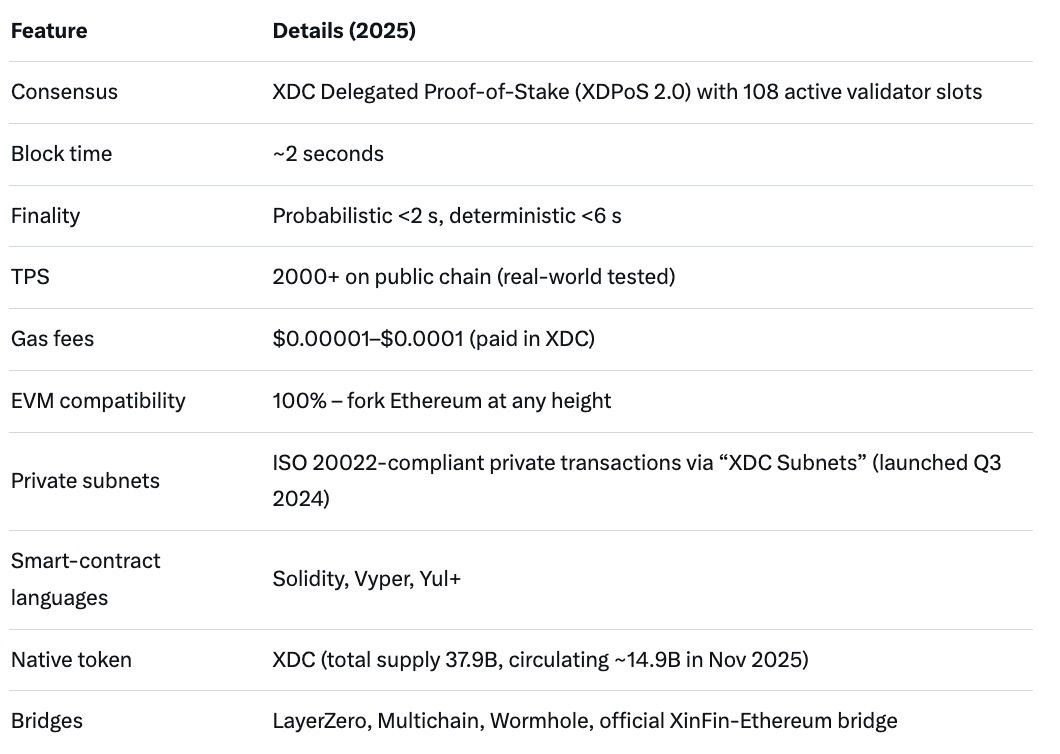Click the LayerZero, Multichain, Wormhole bridges text
Image resolution: width=1060 pixels, height=754 pixels.
(x=585, y=721)
